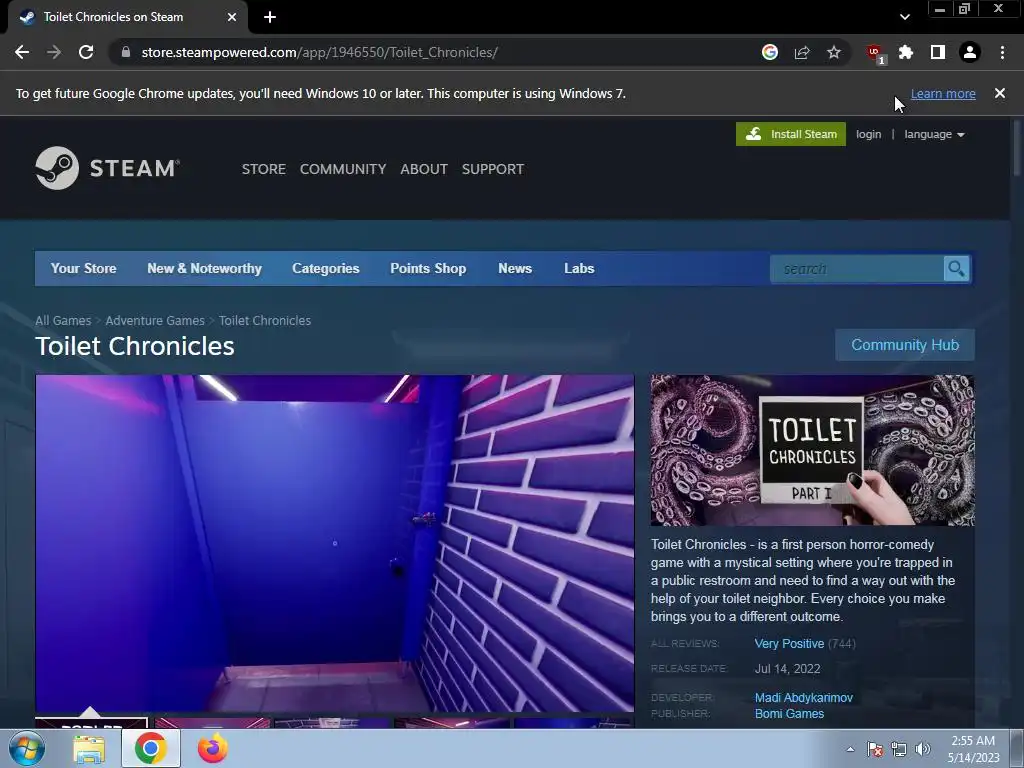Select the Your Store tab
1024x768 pixels.
84,268
